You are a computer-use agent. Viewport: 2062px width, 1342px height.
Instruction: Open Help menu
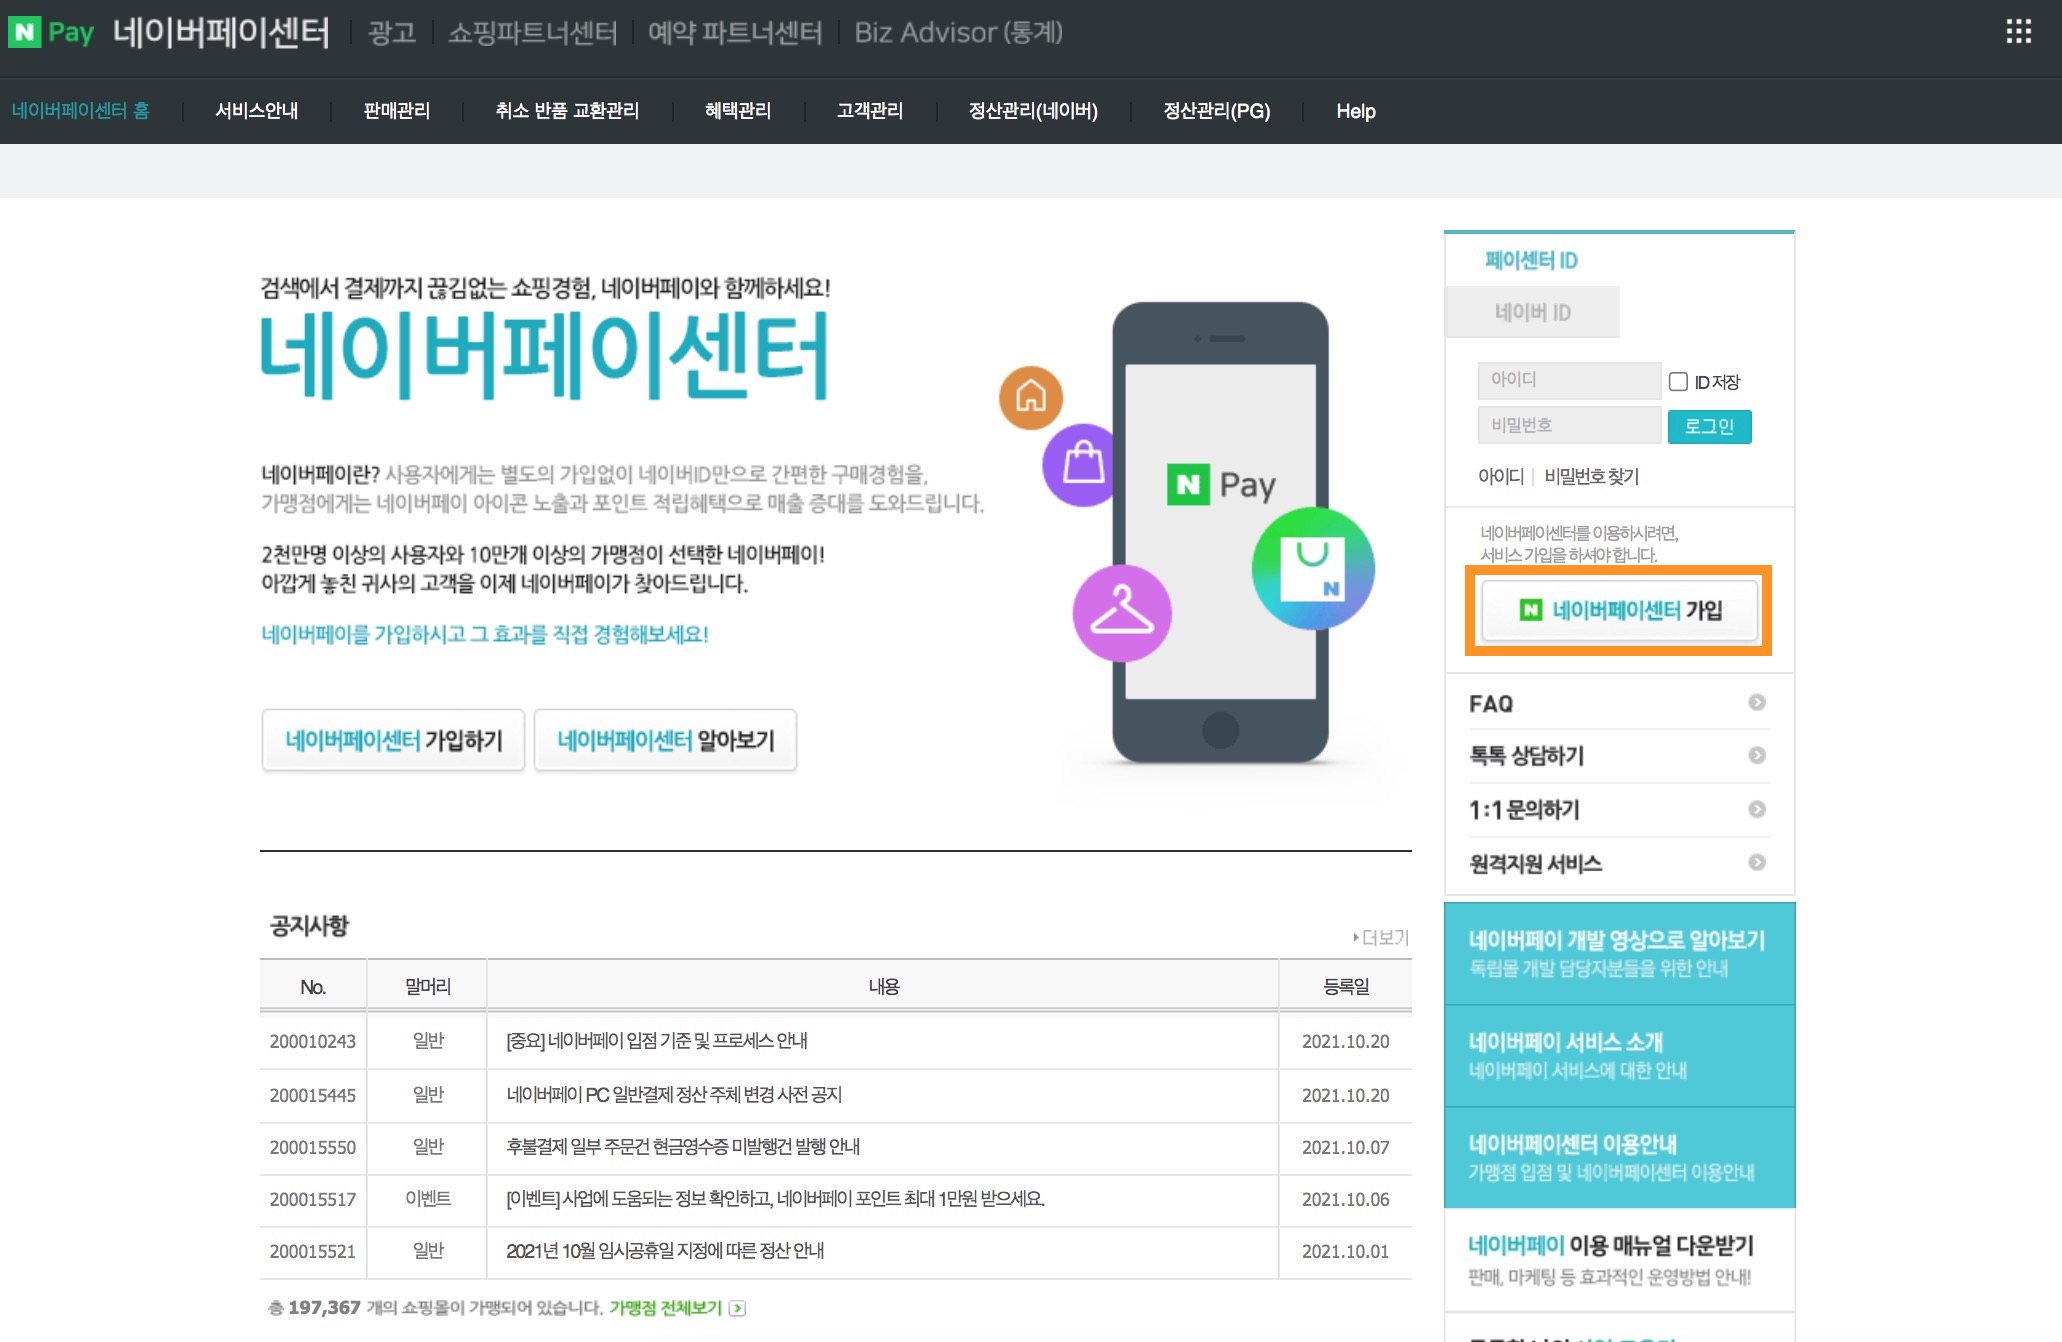click(x=1356, y=111)
